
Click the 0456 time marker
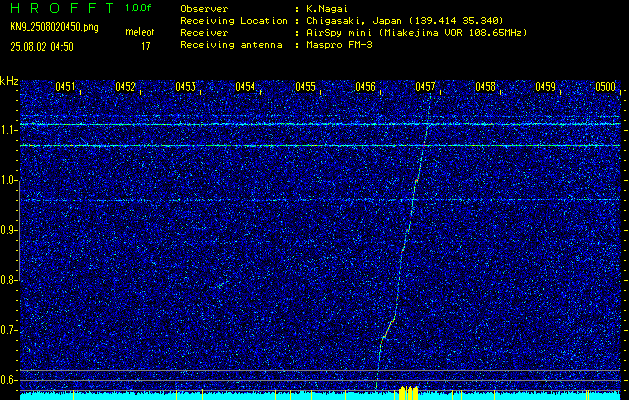point(365,86)
